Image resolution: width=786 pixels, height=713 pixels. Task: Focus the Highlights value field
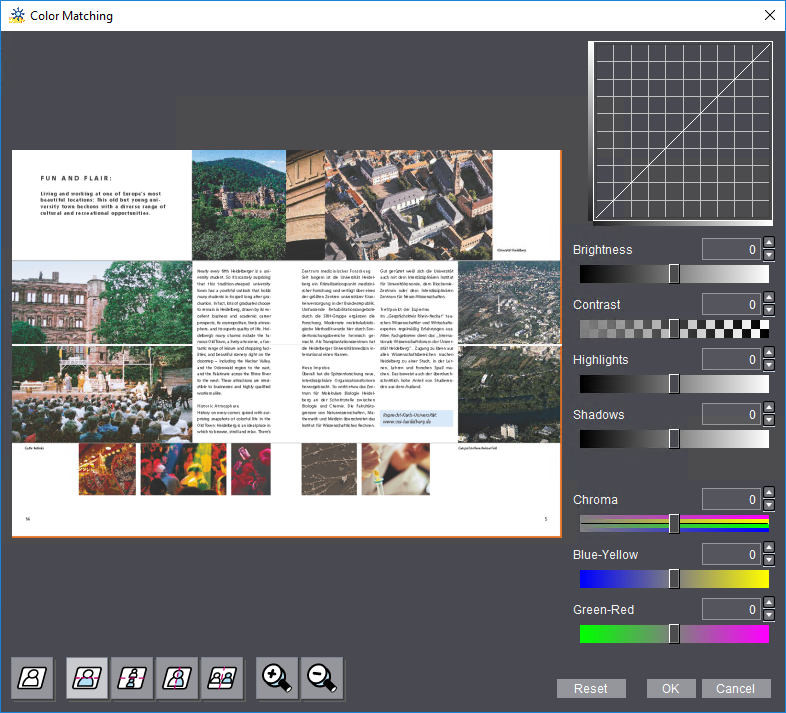(731, 360)
